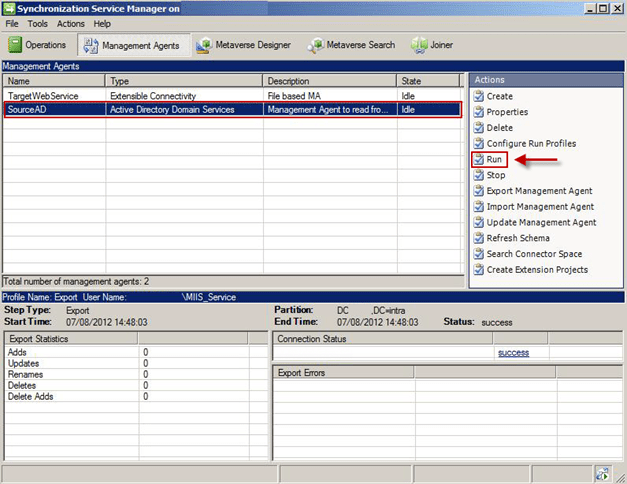Open the Operations toolbar view

click(x=38, y=45)
